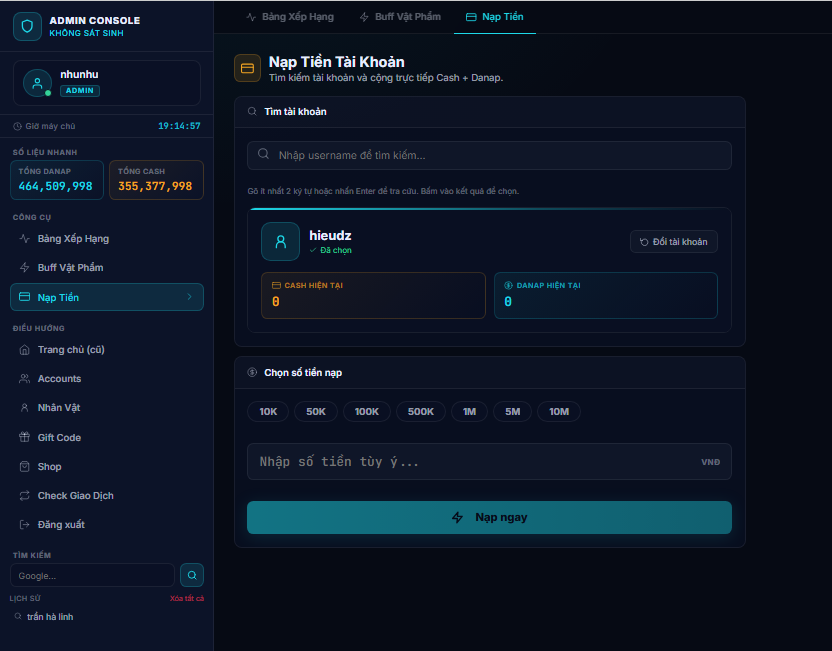Click the card icon on sidebar Nạp Tiền
Viewport: 832px width, 651px height.
[24, 297]
